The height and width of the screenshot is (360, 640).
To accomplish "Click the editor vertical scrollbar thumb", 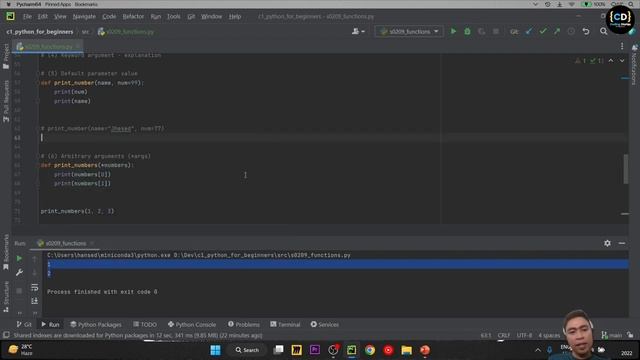I will (x=626, y=169).
